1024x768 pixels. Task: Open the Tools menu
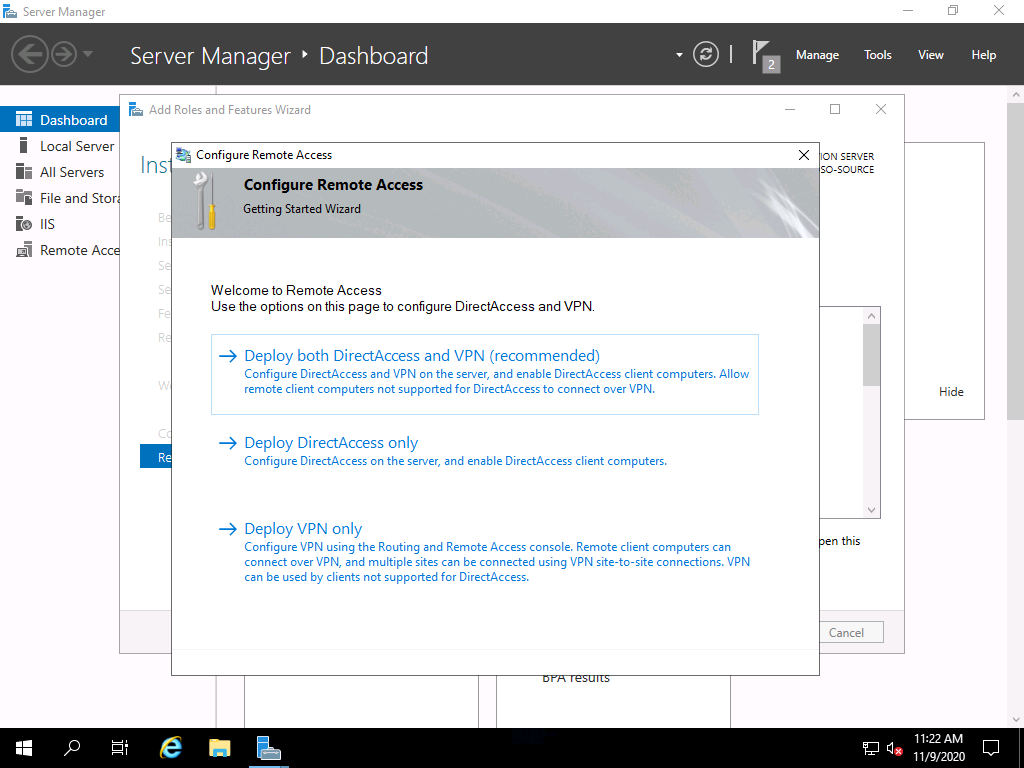pyautogui.click(x=878, y=55)
